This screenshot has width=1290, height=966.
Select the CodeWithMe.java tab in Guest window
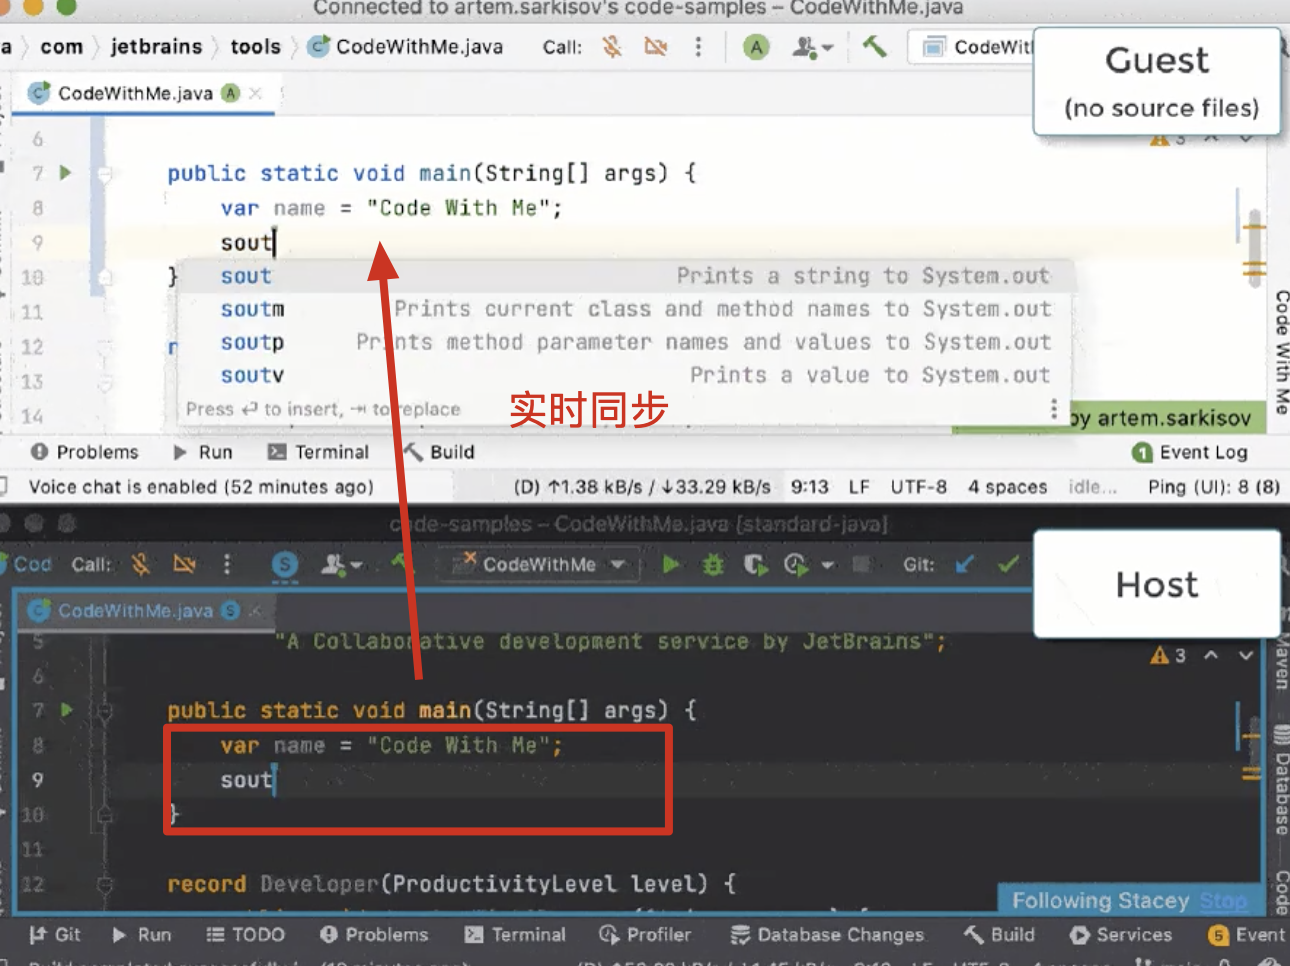[x=135, y=93]
